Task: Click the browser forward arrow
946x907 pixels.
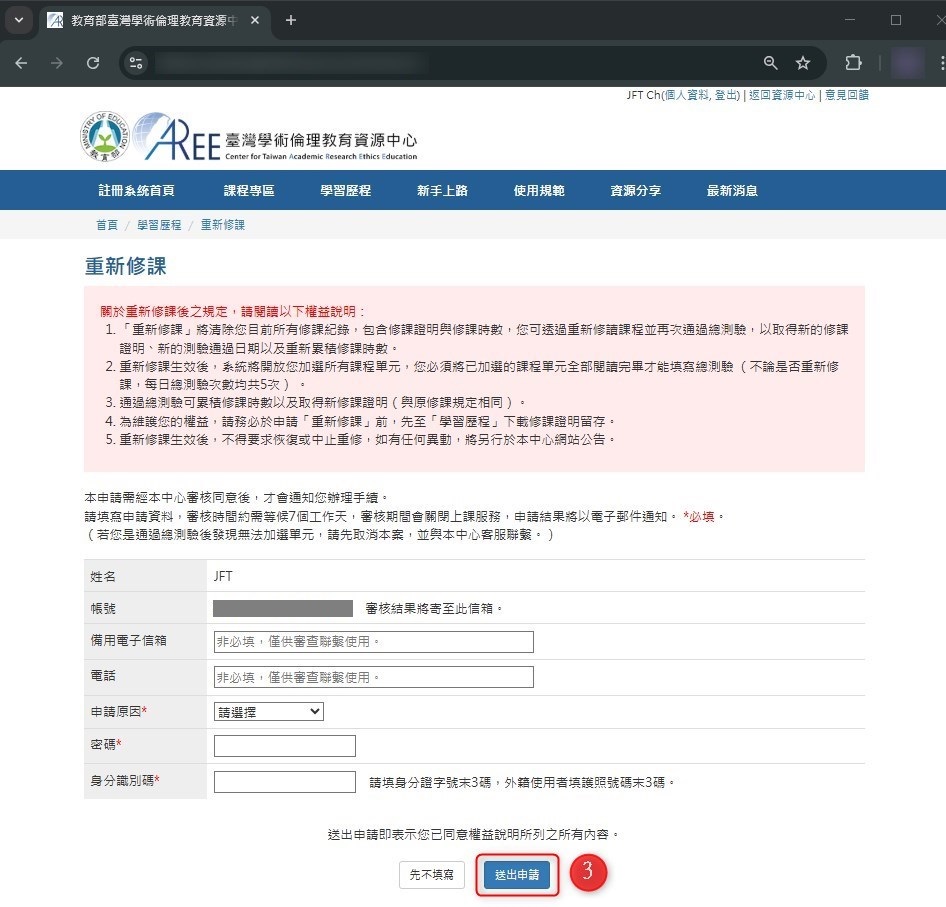Action: click(57, 63)
